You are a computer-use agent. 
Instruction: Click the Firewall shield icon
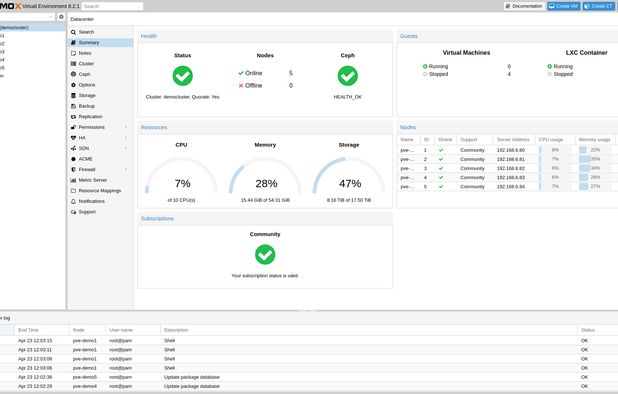(73, 169)
